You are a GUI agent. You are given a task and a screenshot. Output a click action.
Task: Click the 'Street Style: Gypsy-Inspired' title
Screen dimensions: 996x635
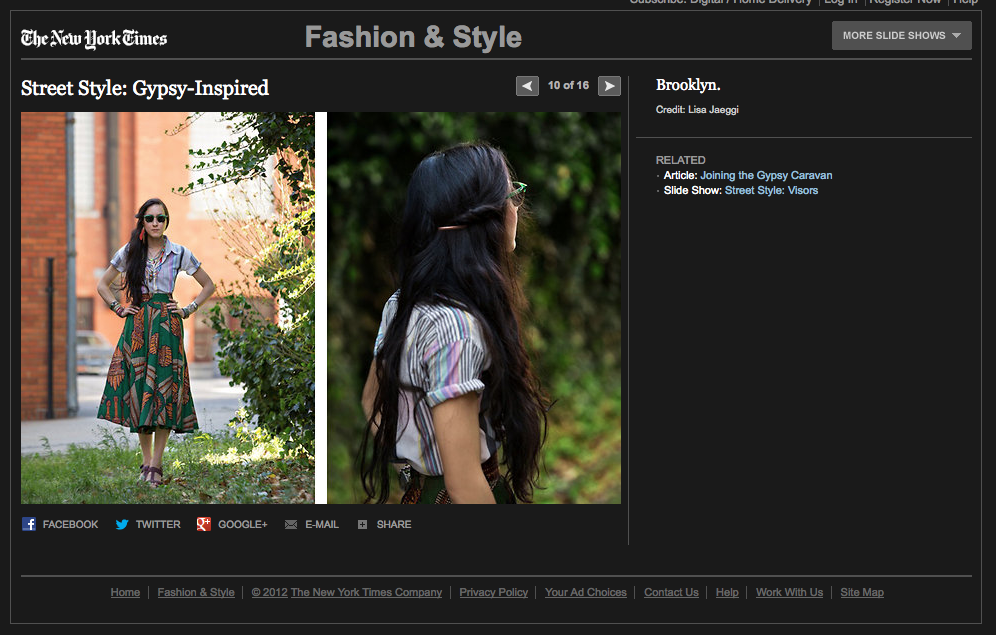pos(145,88)
